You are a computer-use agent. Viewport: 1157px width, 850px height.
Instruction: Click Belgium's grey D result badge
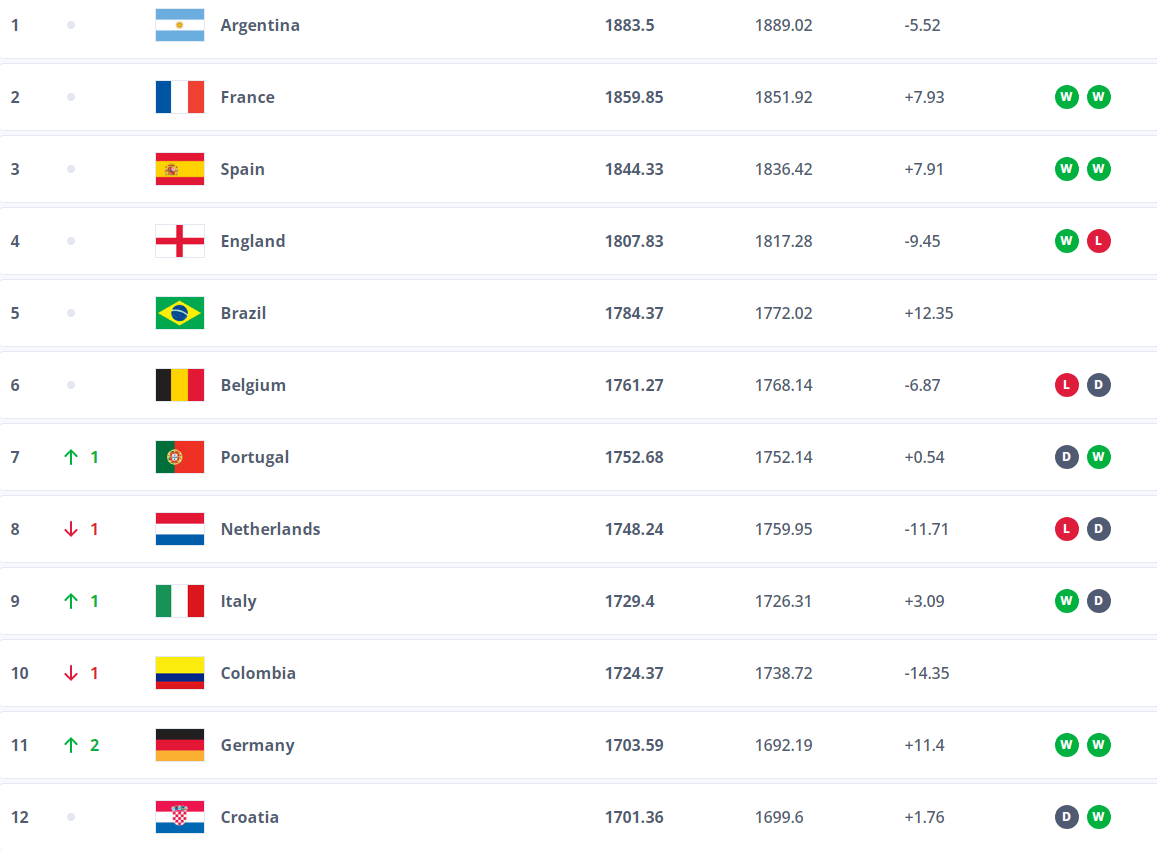(1099, 385)
